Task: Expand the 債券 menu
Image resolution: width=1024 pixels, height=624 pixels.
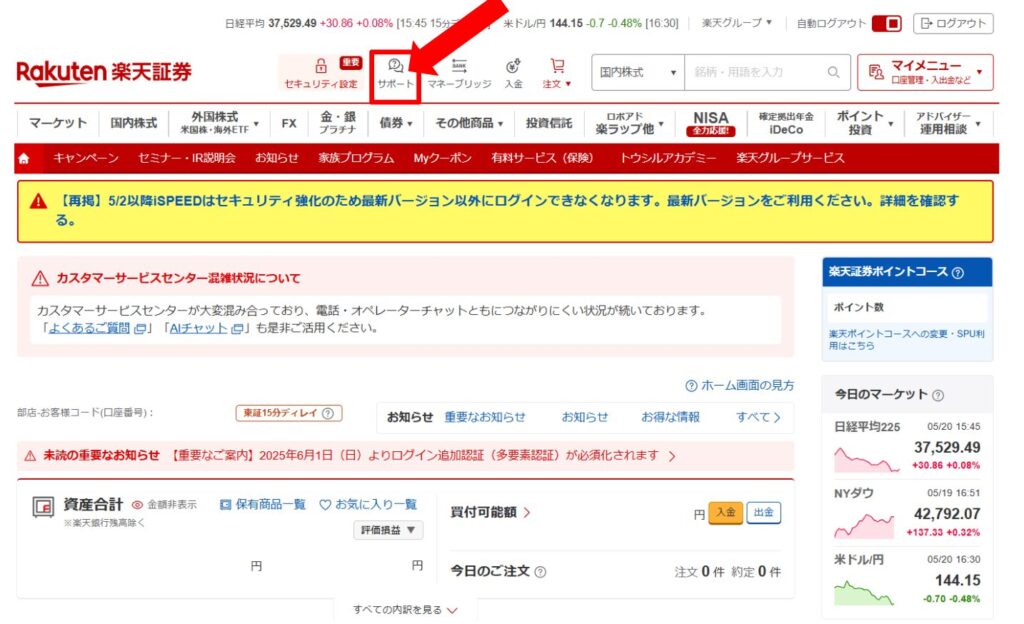Action: 396,123
